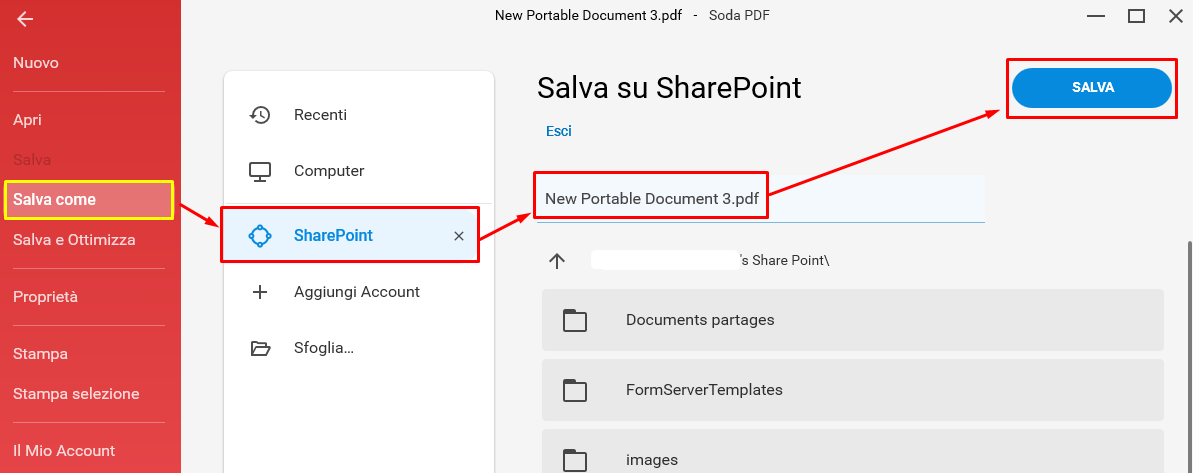This screenshot has width=1193, height=473.
Task: Click the Computer monitor icon
Action: pyautogui.click(x=260, y=171)
